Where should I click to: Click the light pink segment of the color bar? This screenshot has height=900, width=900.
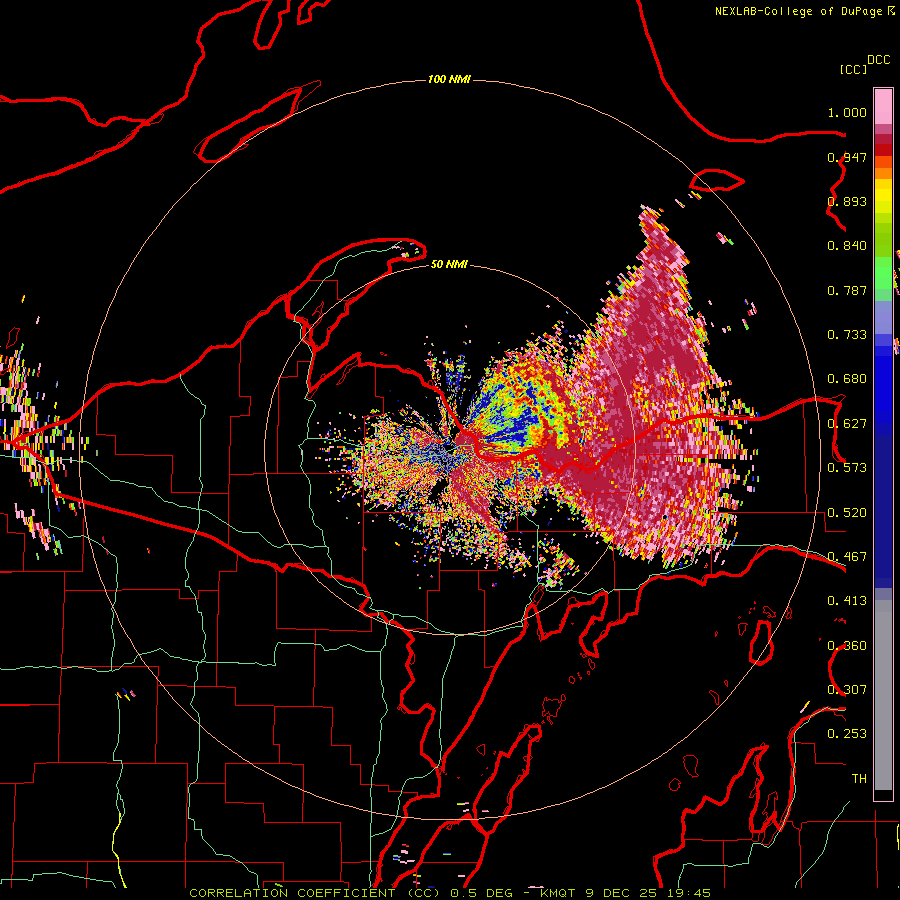pos(883,106)
